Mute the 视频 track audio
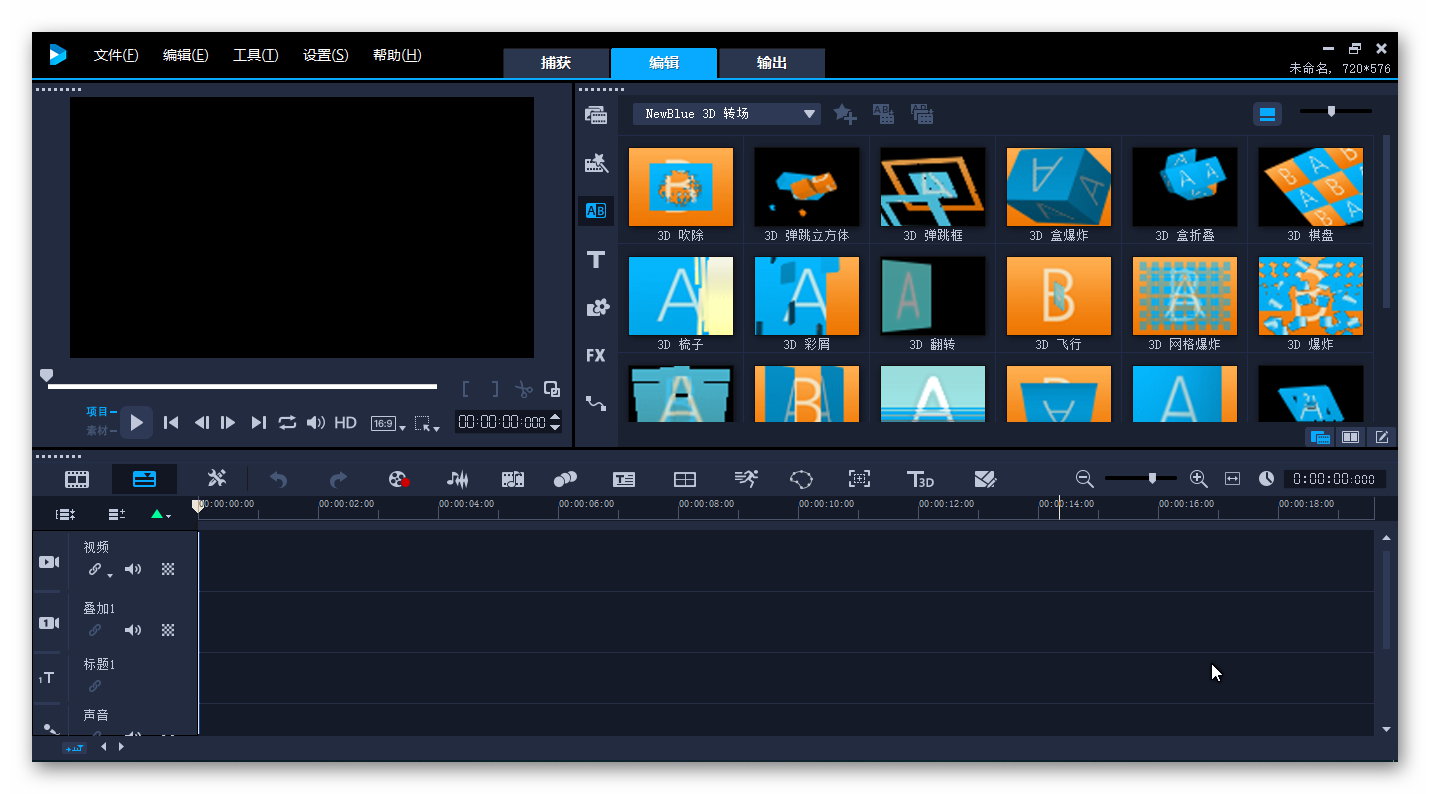 pyautogui.click(x=133, y=569)
